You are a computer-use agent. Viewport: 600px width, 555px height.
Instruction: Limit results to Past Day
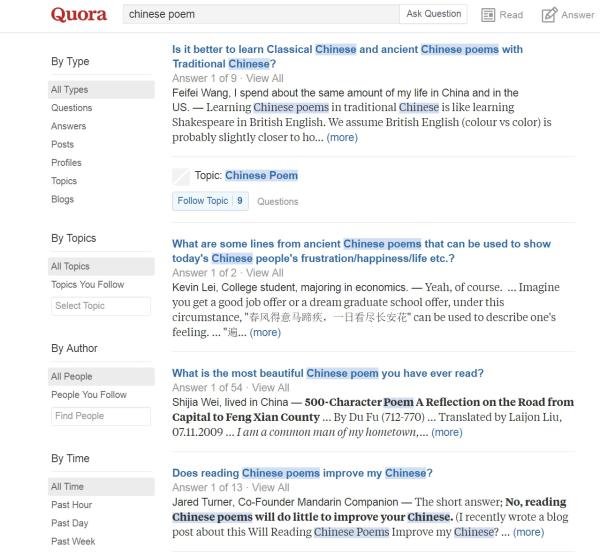point(72,523)
